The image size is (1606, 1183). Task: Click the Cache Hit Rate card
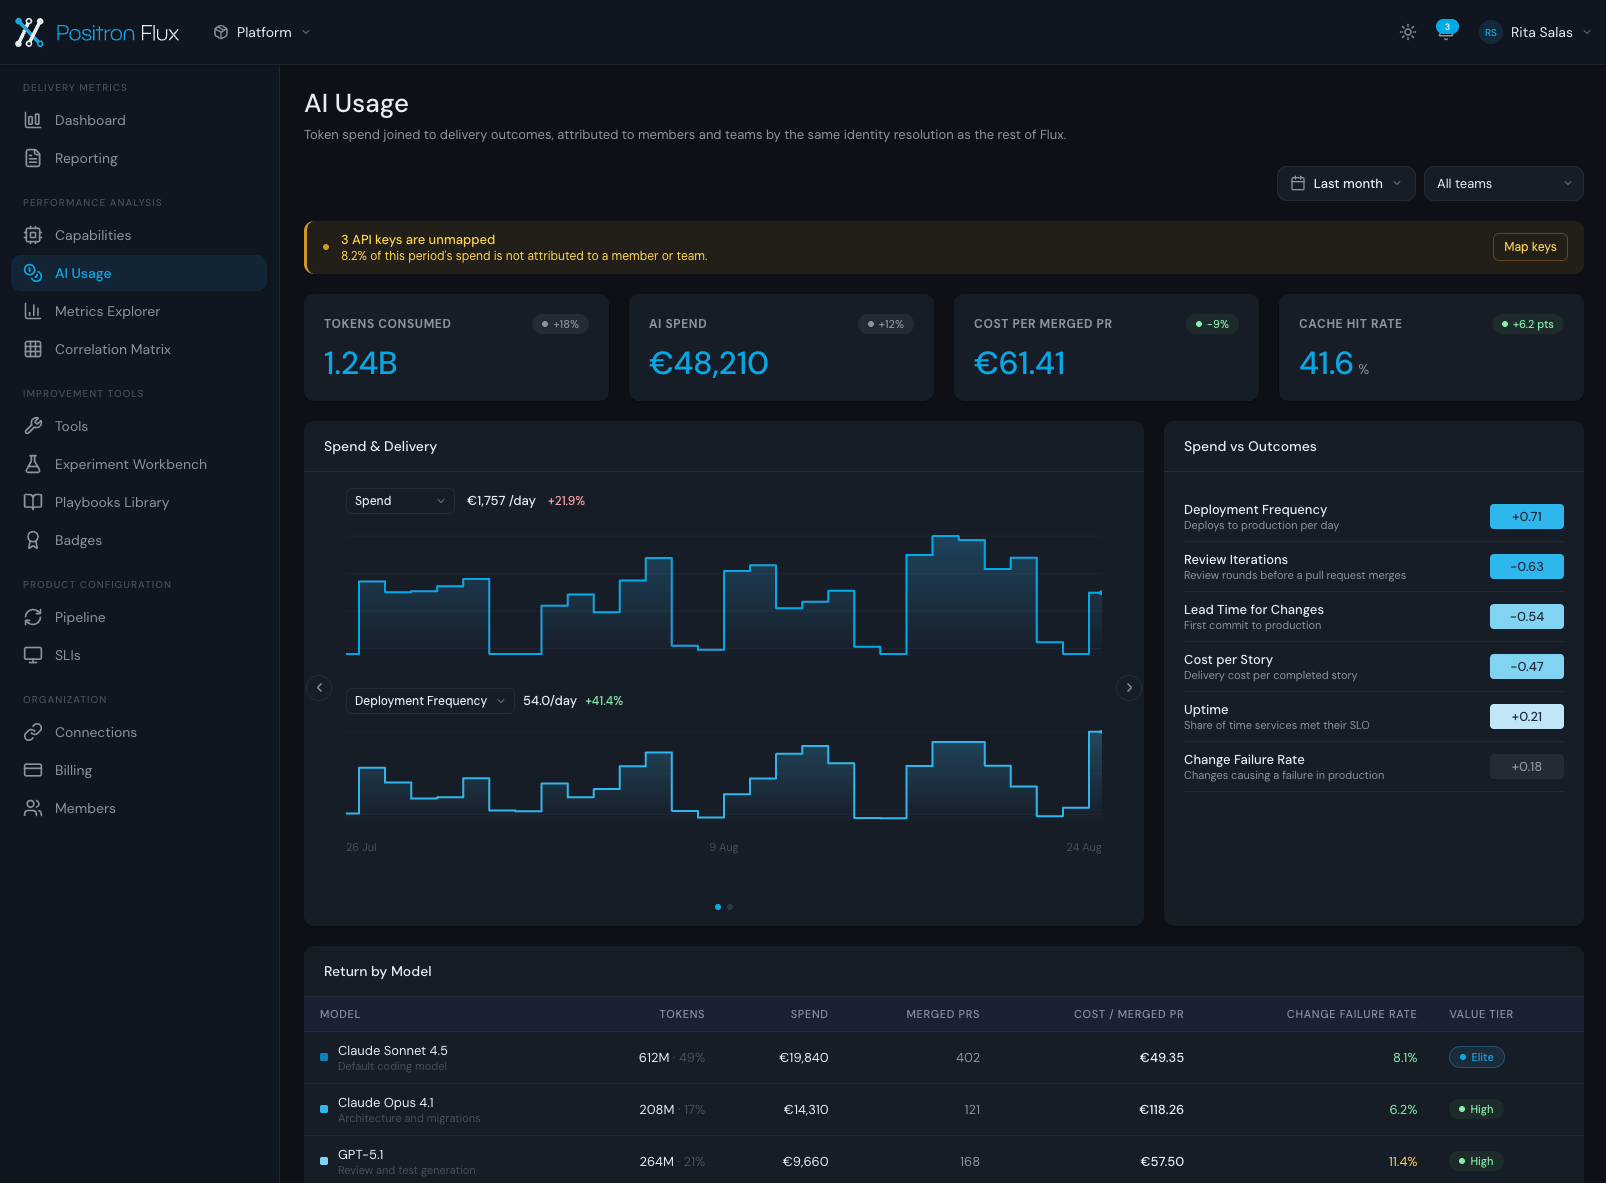tap(1431, 347)
